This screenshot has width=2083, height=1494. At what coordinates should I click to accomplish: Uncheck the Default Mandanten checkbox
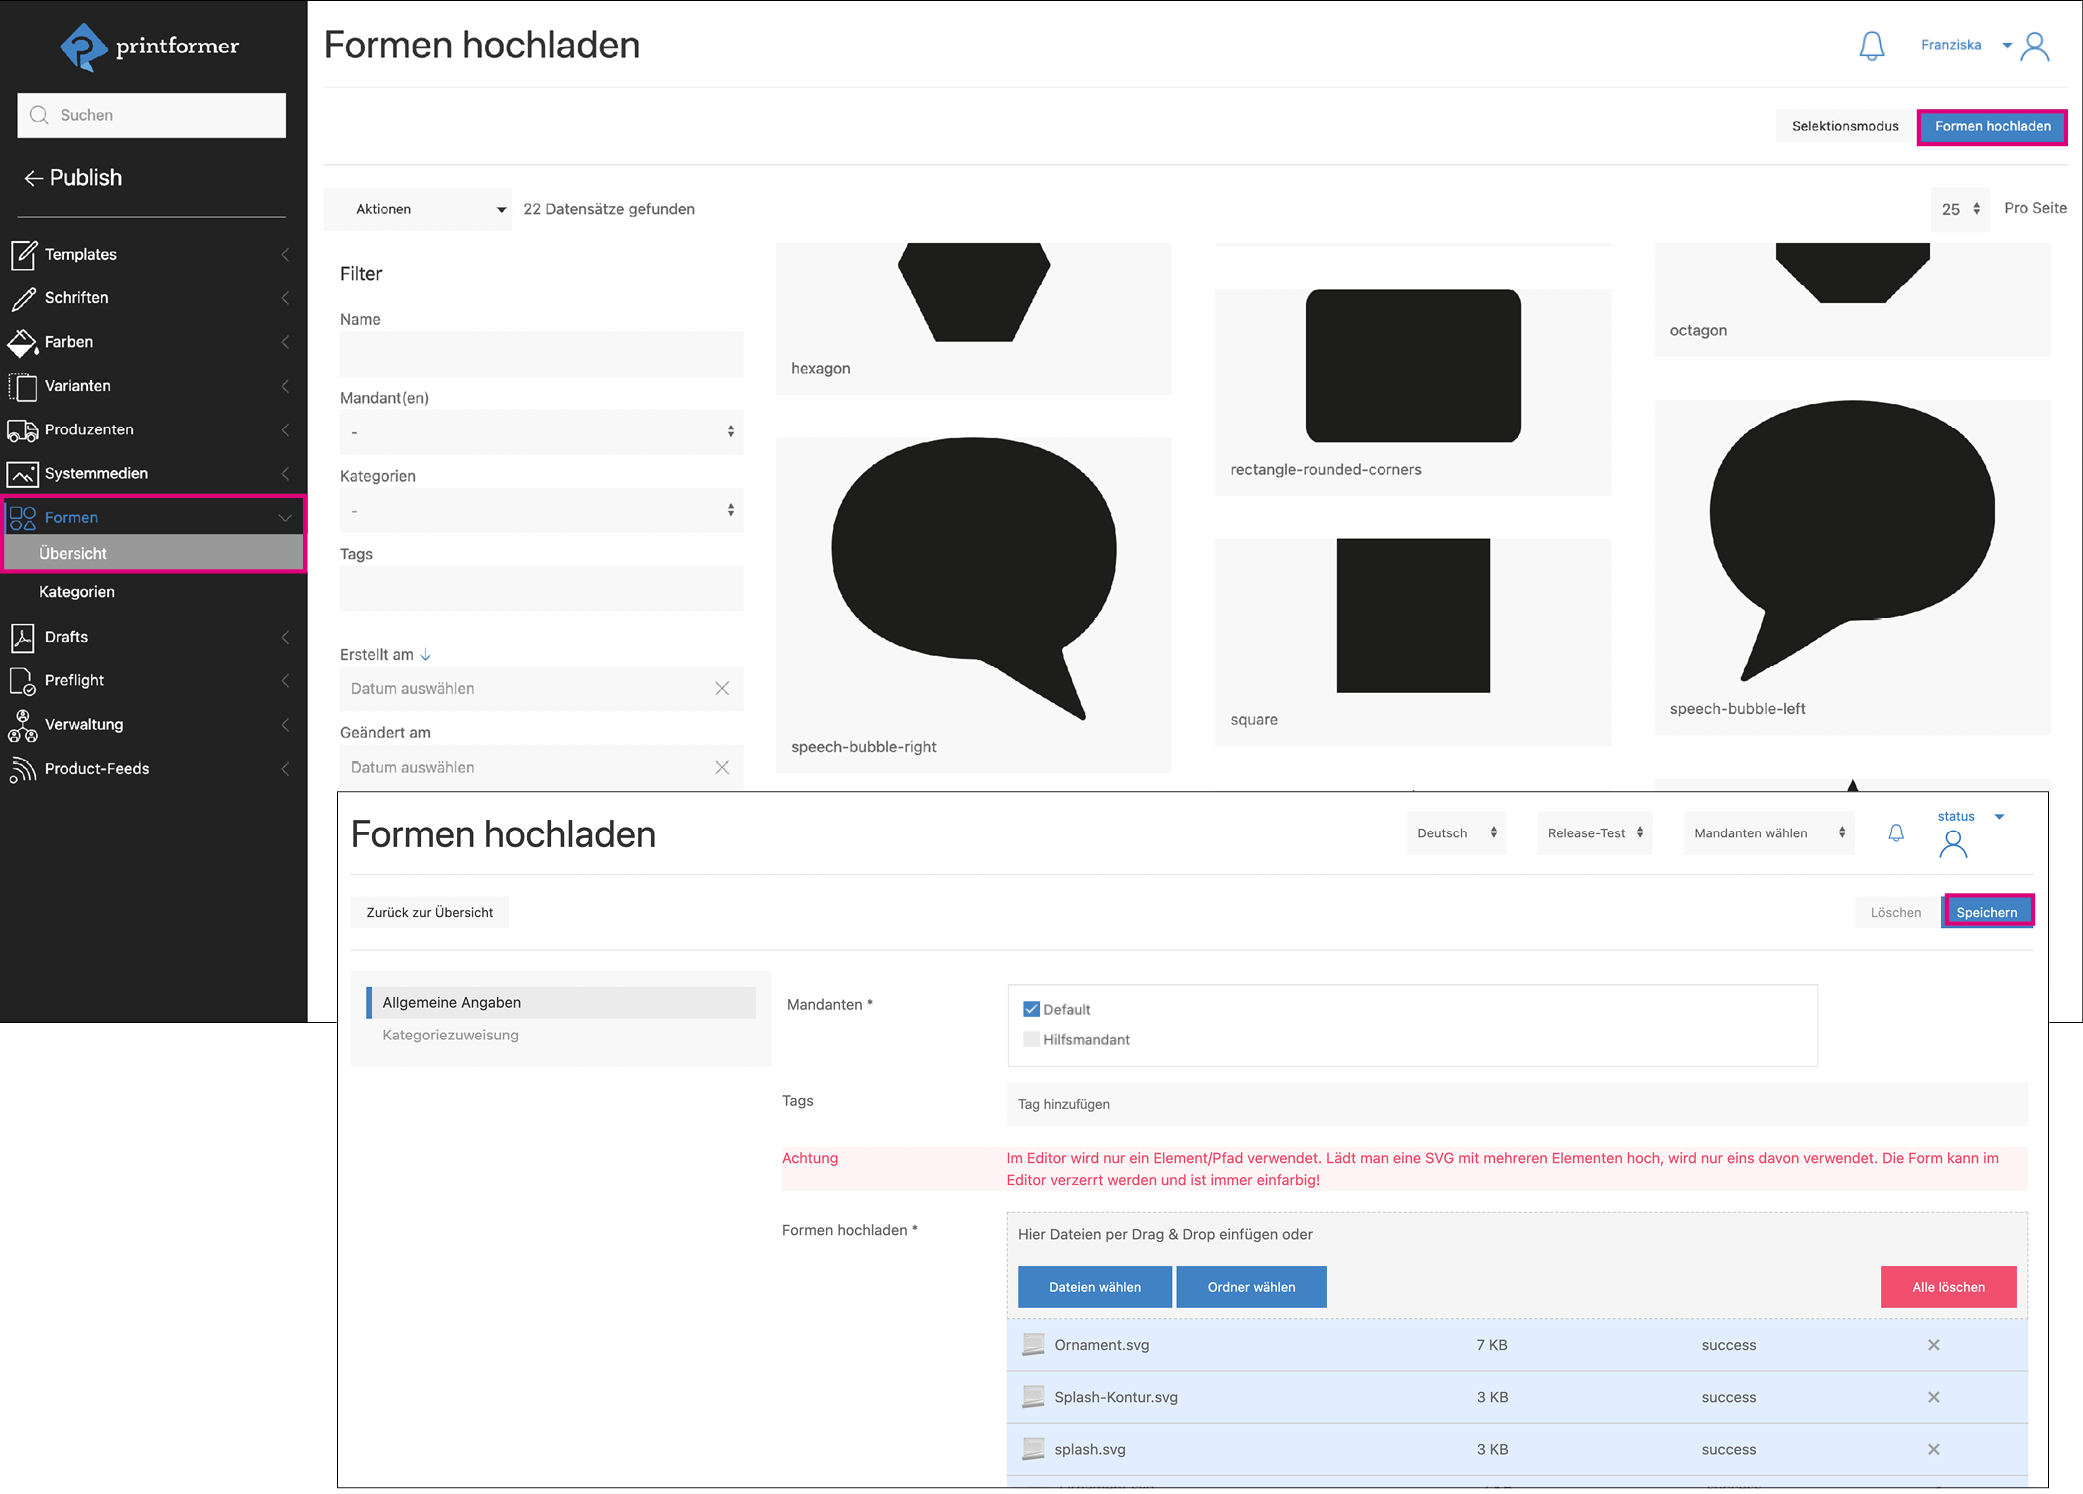(1031, 1009)
